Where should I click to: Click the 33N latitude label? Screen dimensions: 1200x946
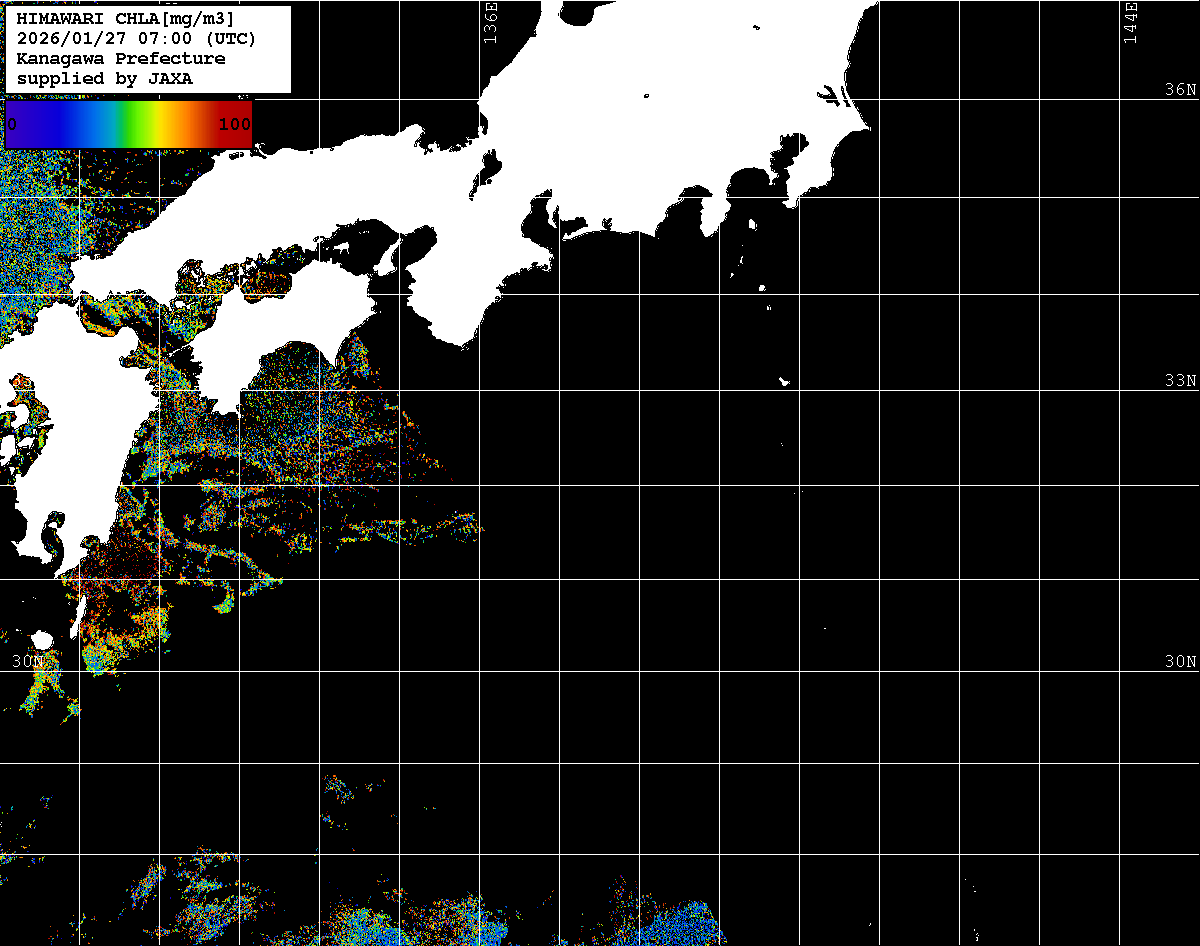[1180, 381]
